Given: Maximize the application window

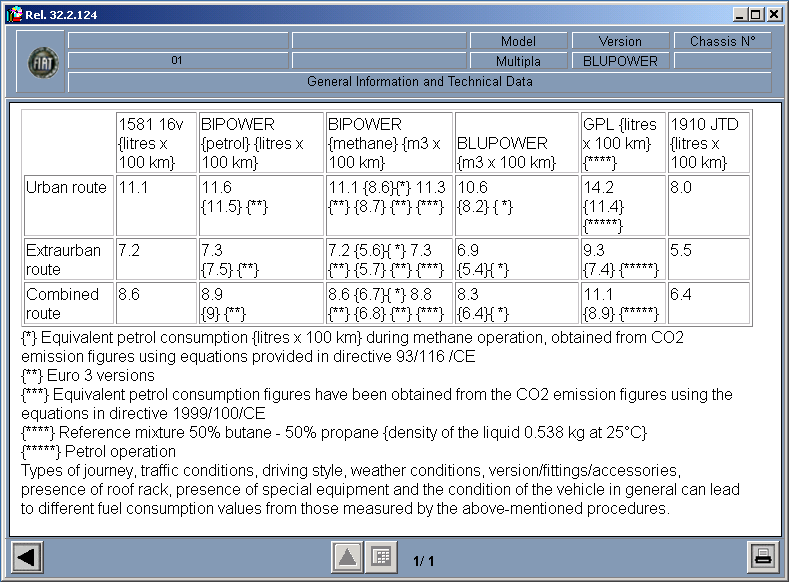Looking at the screenshot, I should [x=756, y=14].
